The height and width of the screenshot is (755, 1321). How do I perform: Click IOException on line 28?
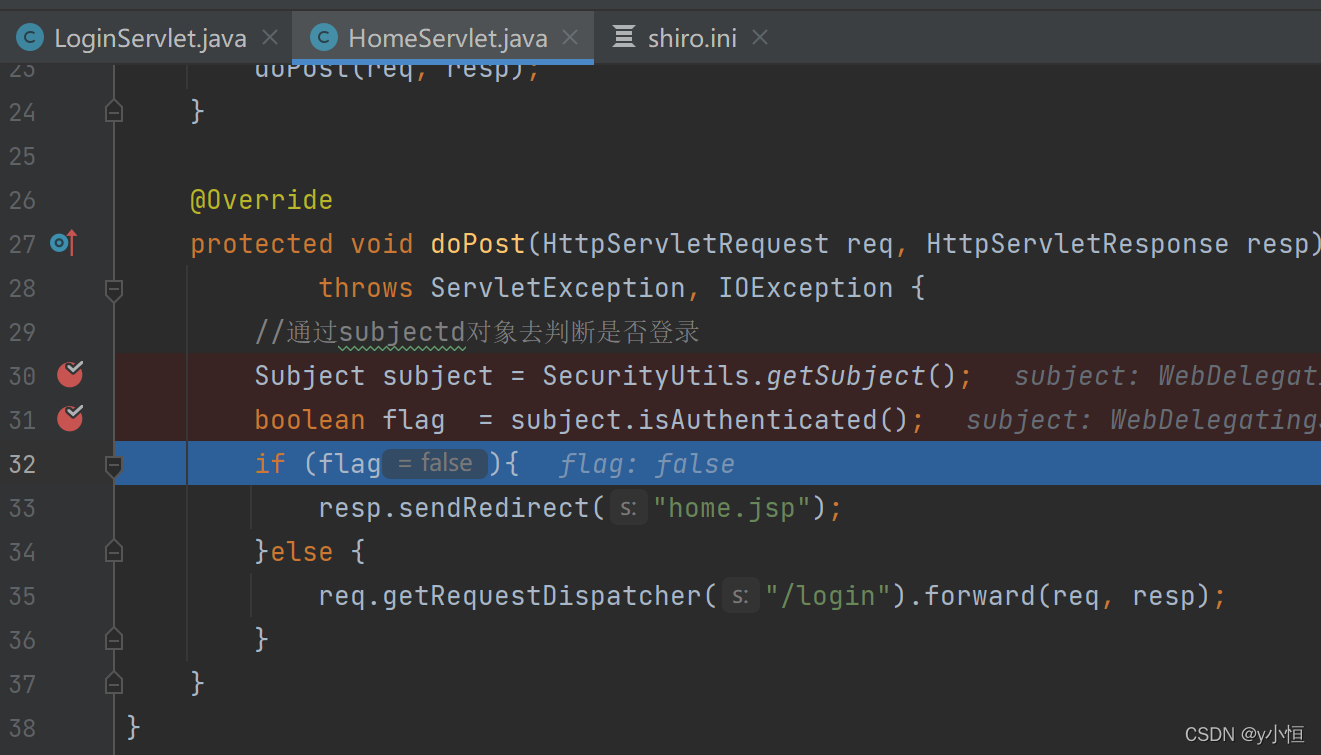click(806, 288)
